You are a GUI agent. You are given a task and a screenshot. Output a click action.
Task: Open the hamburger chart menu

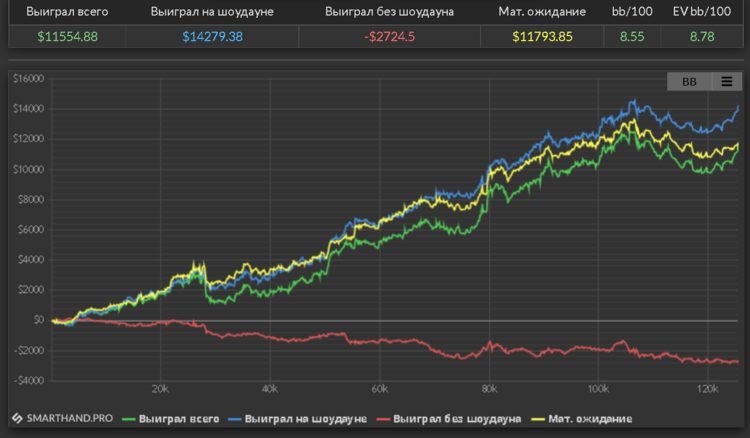[727, 82]
